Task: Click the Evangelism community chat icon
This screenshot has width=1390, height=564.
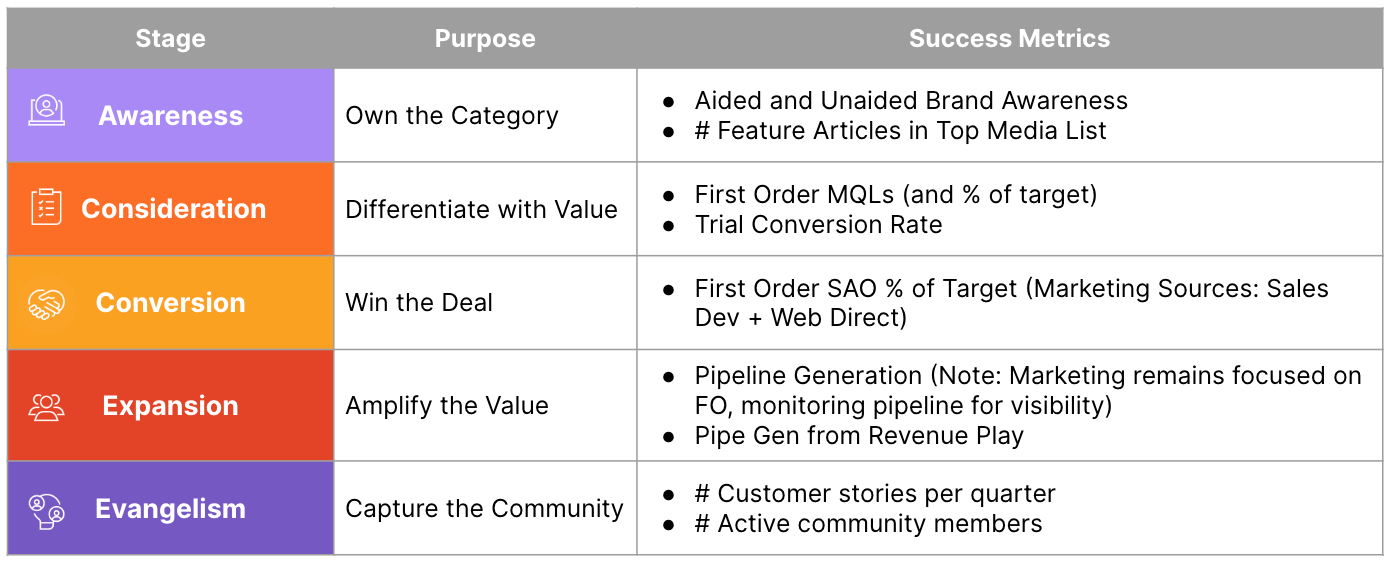Action: (46, 510)
